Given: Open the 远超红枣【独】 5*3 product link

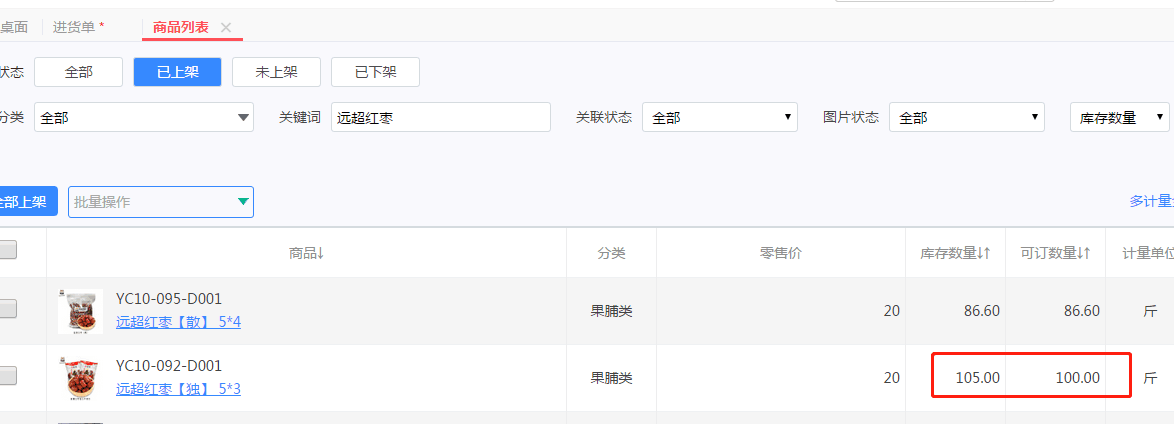Looking at the screenshot, I should click(178, 389).
